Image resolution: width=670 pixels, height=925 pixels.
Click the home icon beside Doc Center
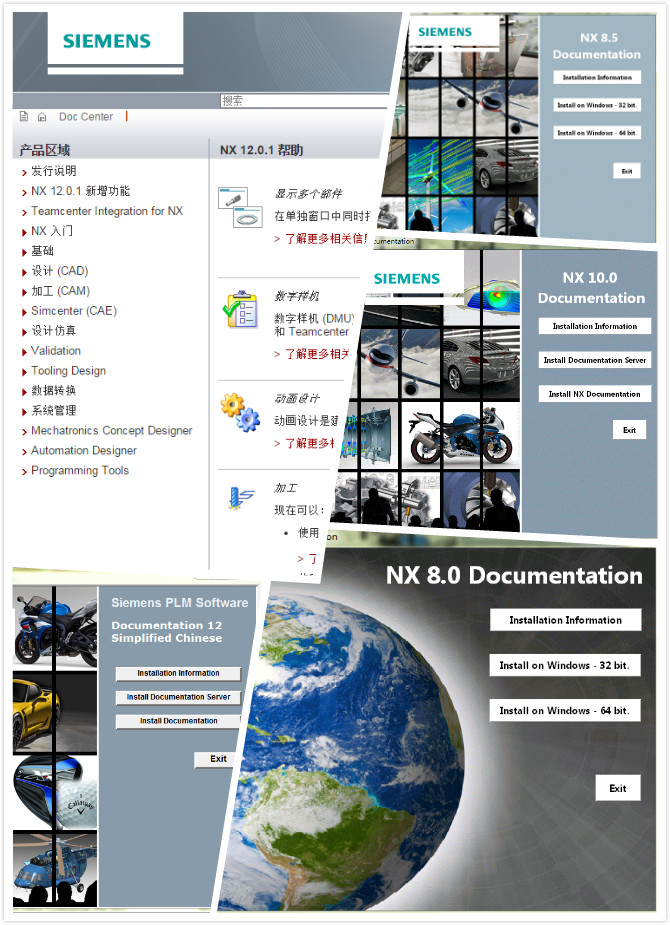42,117
